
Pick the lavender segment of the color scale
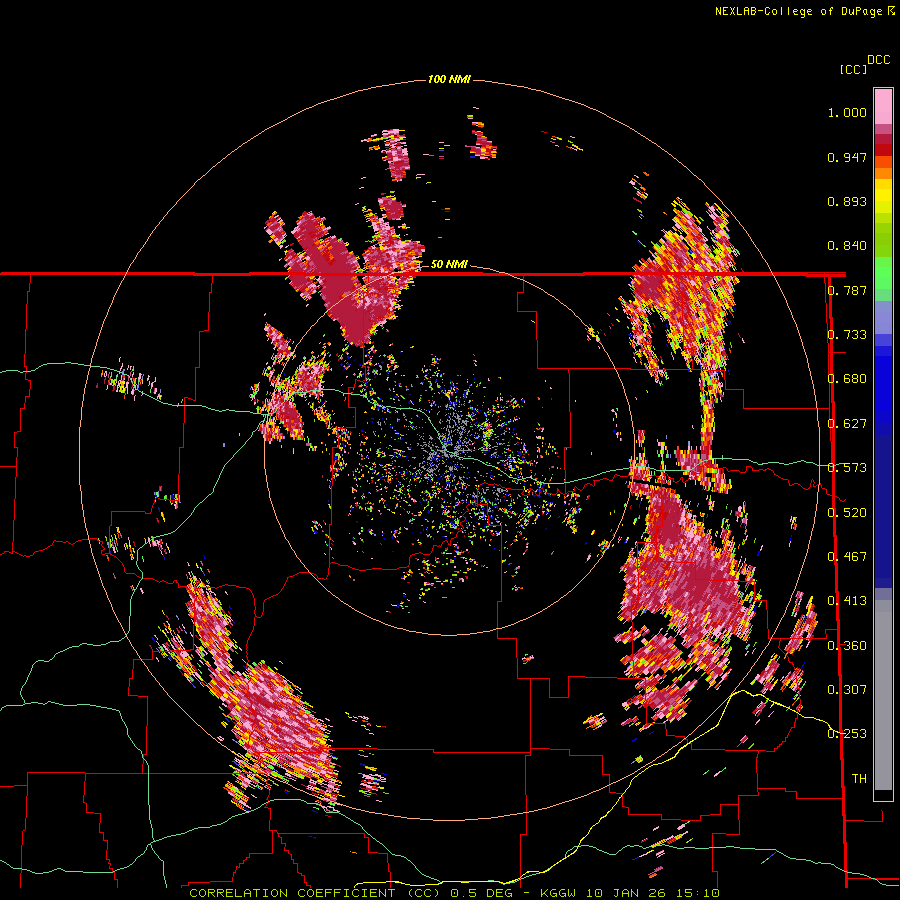point(883,317)
